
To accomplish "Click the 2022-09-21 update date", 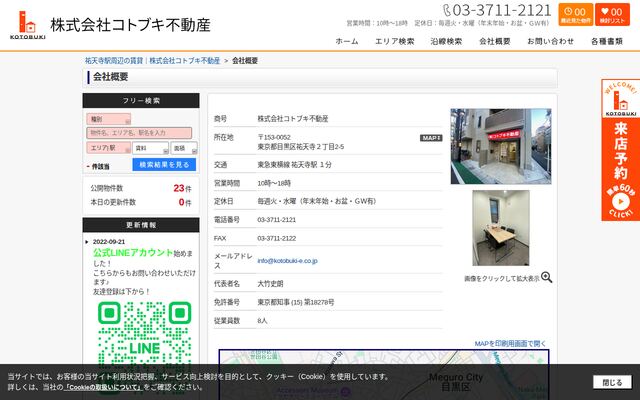I will click(x=109, y=242).
